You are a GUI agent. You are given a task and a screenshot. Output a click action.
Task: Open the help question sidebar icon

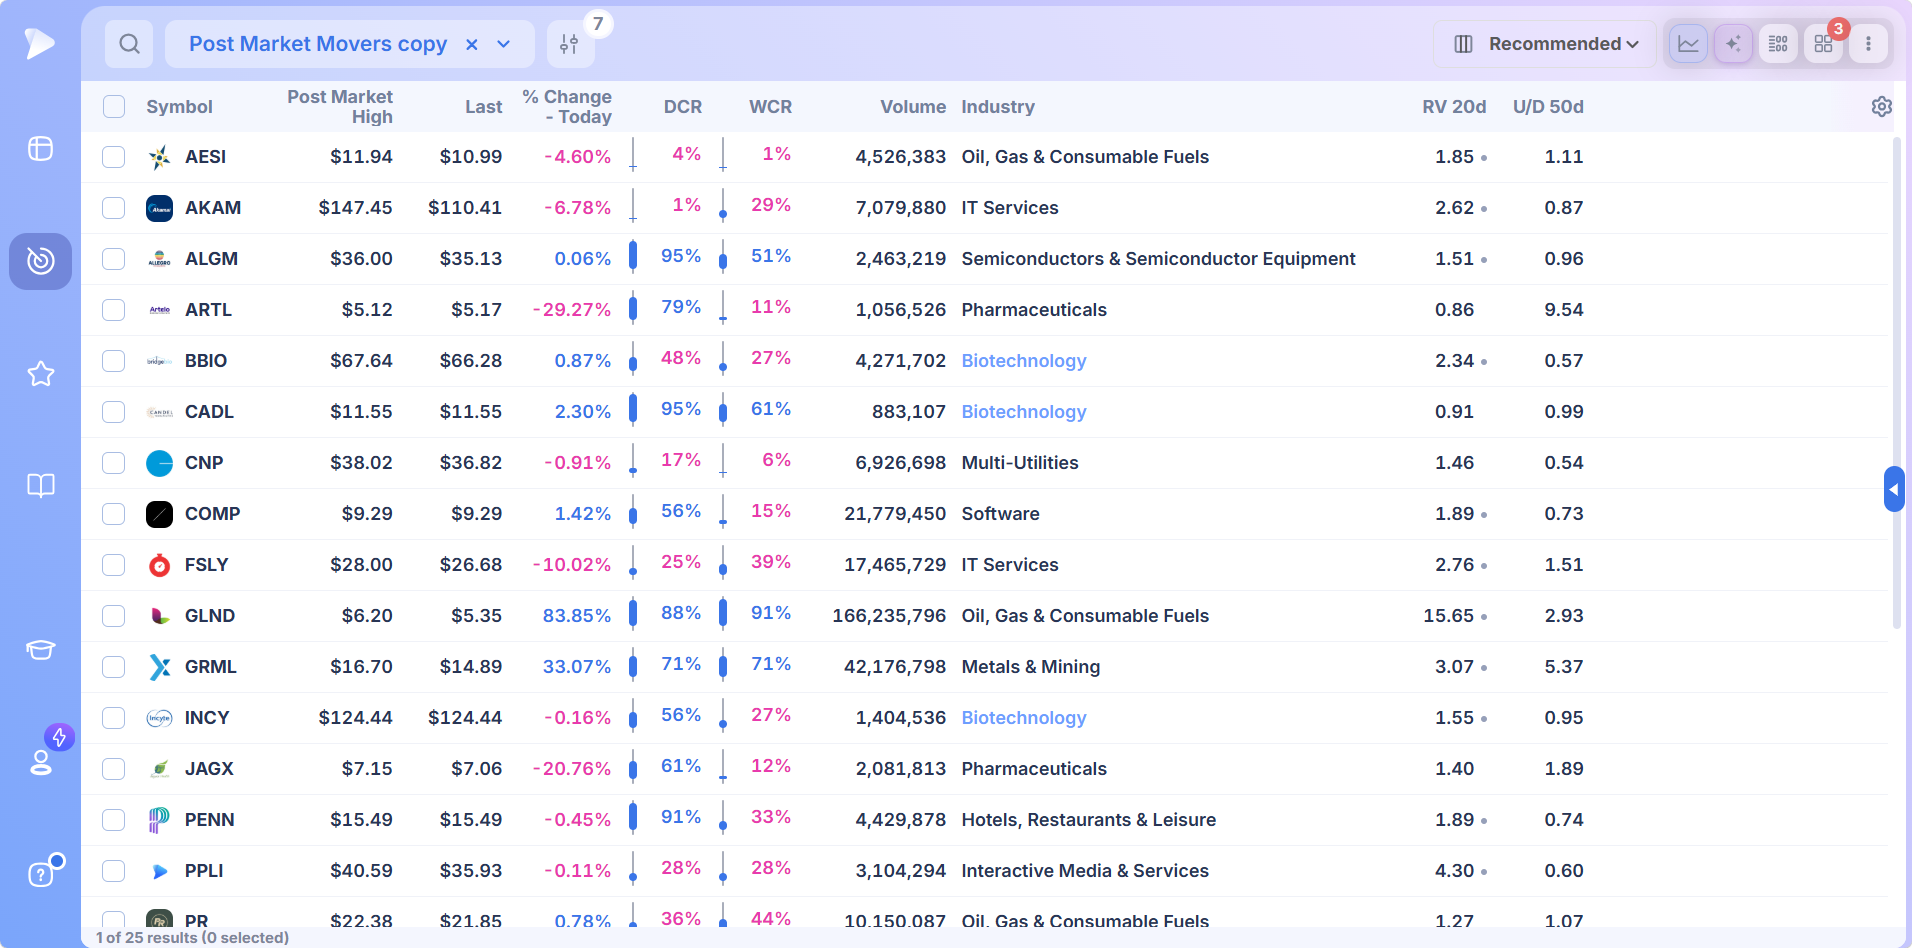point(40,875)
